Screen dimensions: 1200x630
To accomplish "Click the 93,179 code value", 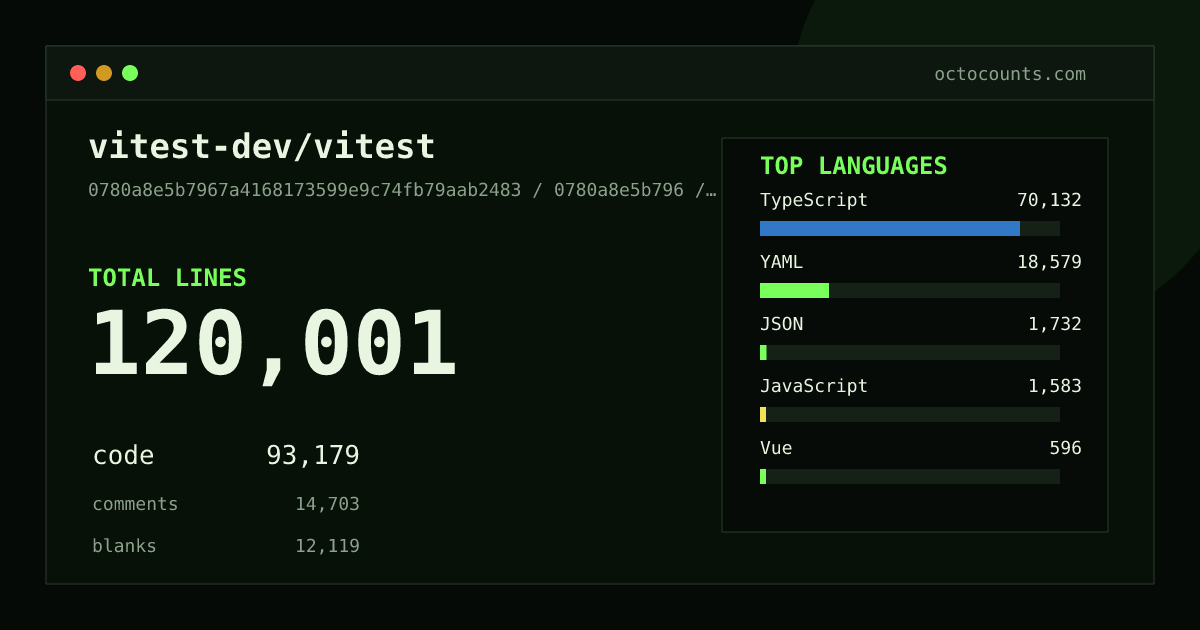I will (313, 456).
